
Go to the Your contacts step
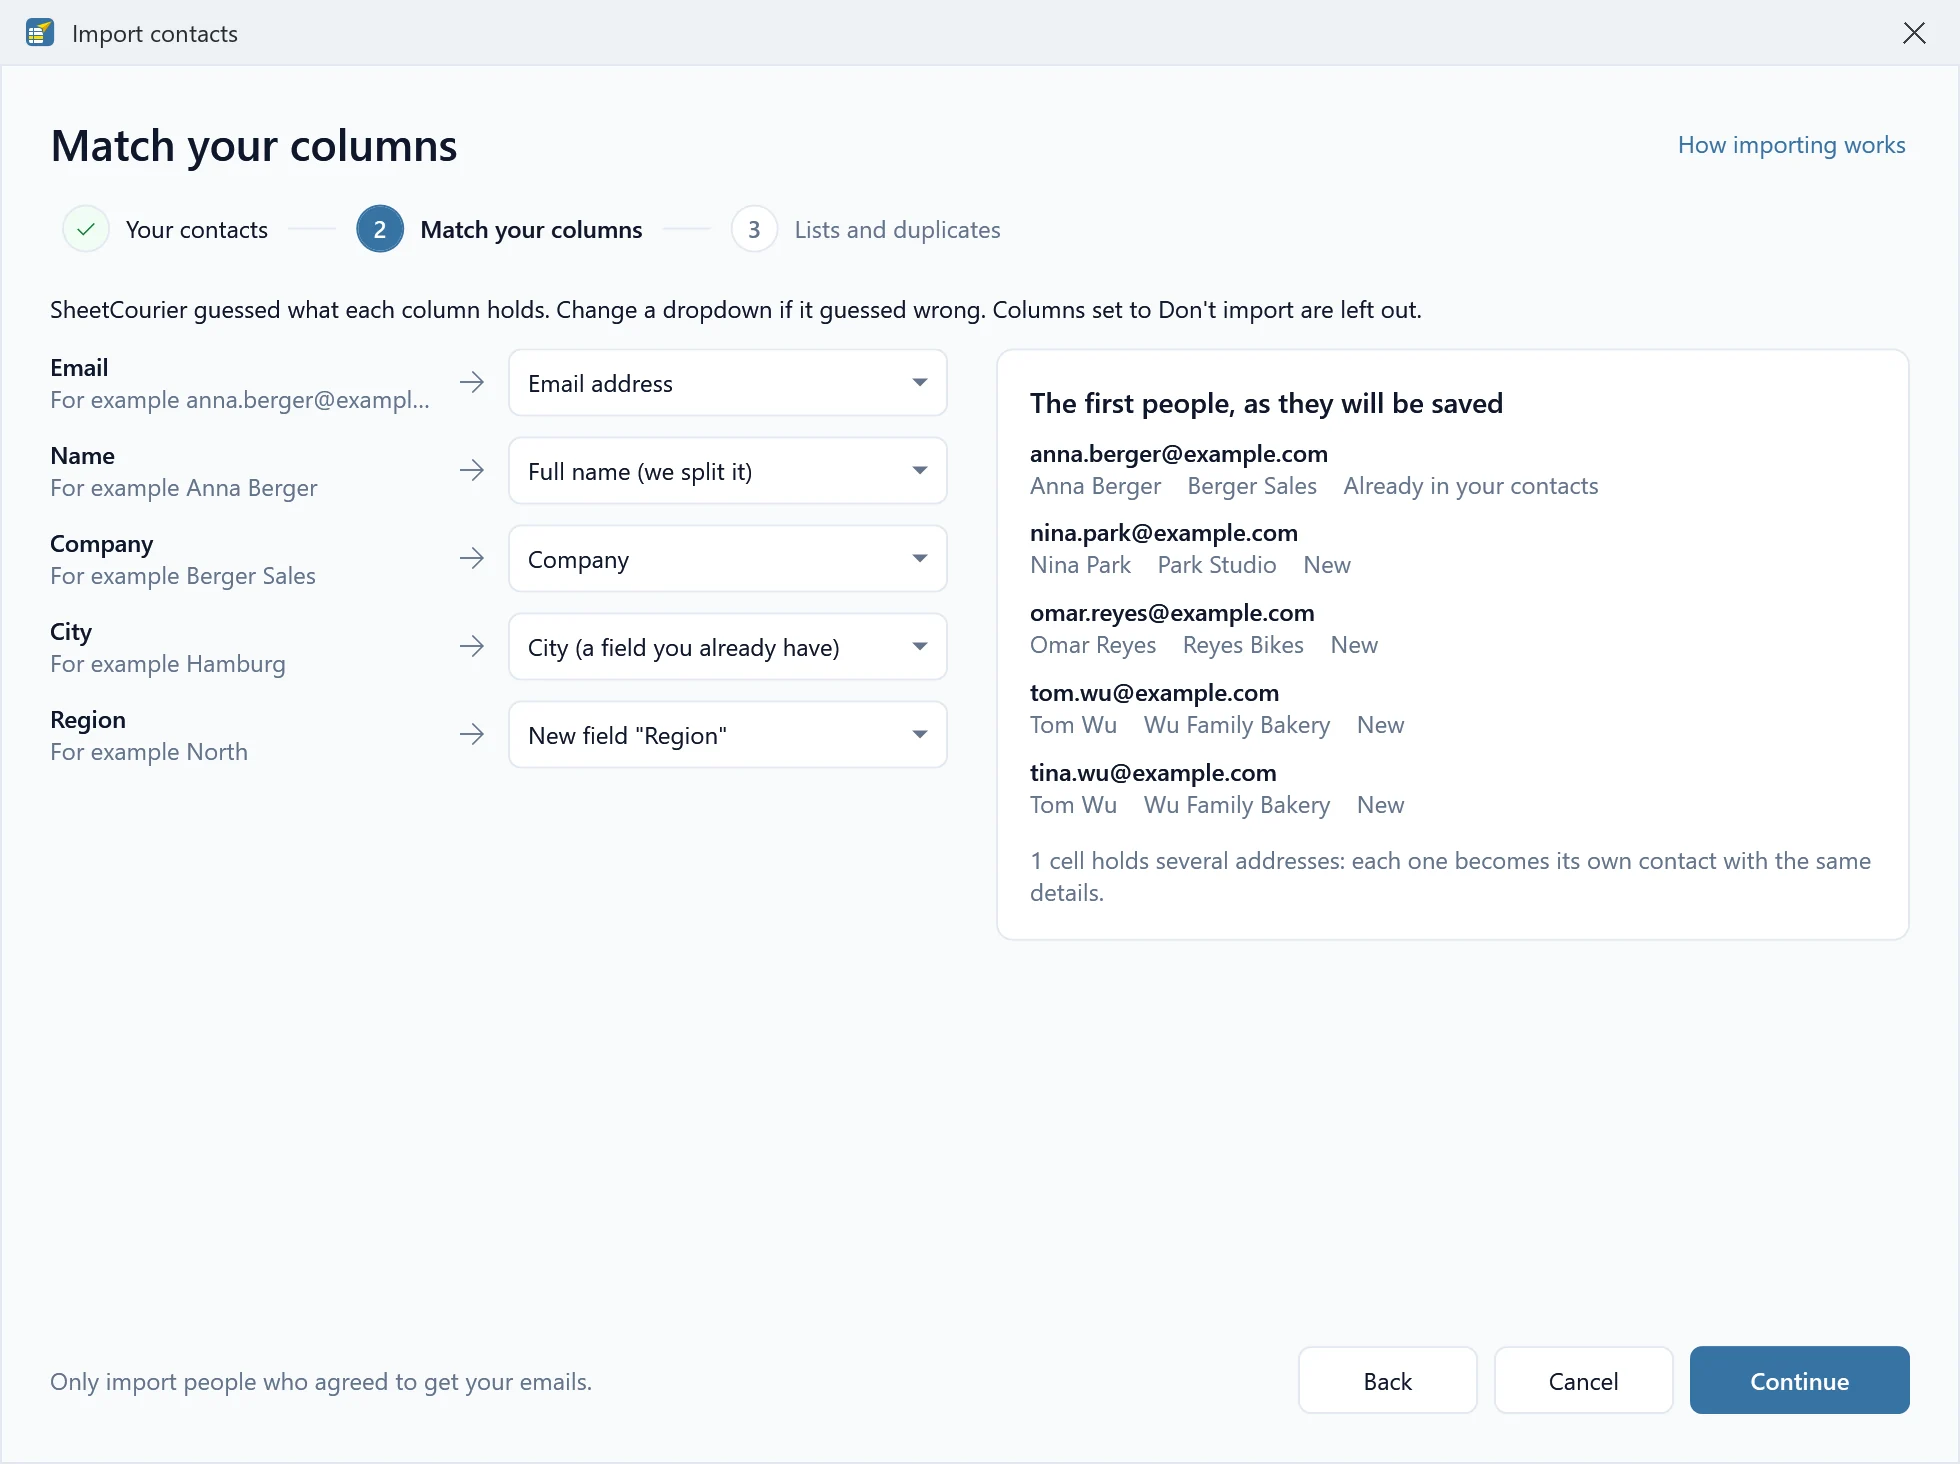(x=197, y=230)
